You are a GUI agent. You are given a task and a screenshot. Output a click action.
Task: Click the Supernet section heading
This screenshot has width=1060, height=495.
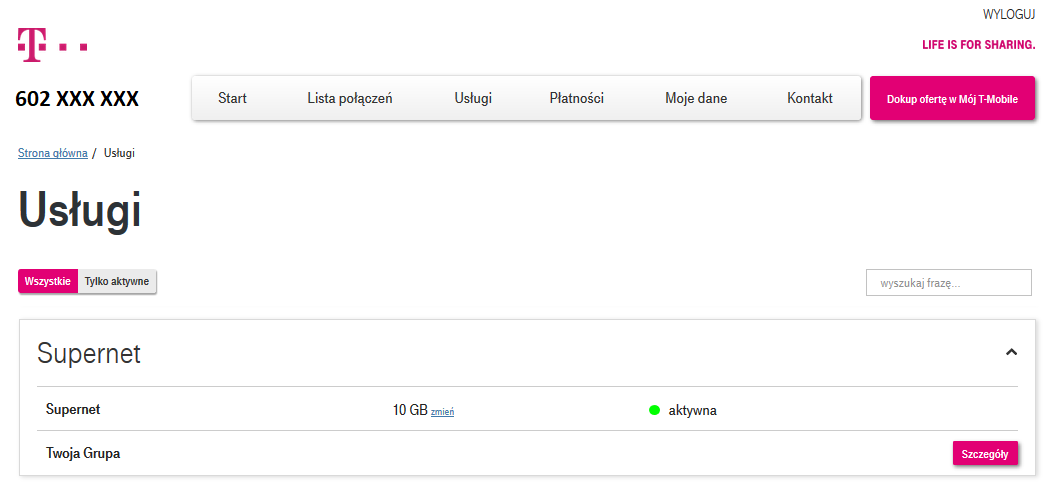click(x=89, y=353)
